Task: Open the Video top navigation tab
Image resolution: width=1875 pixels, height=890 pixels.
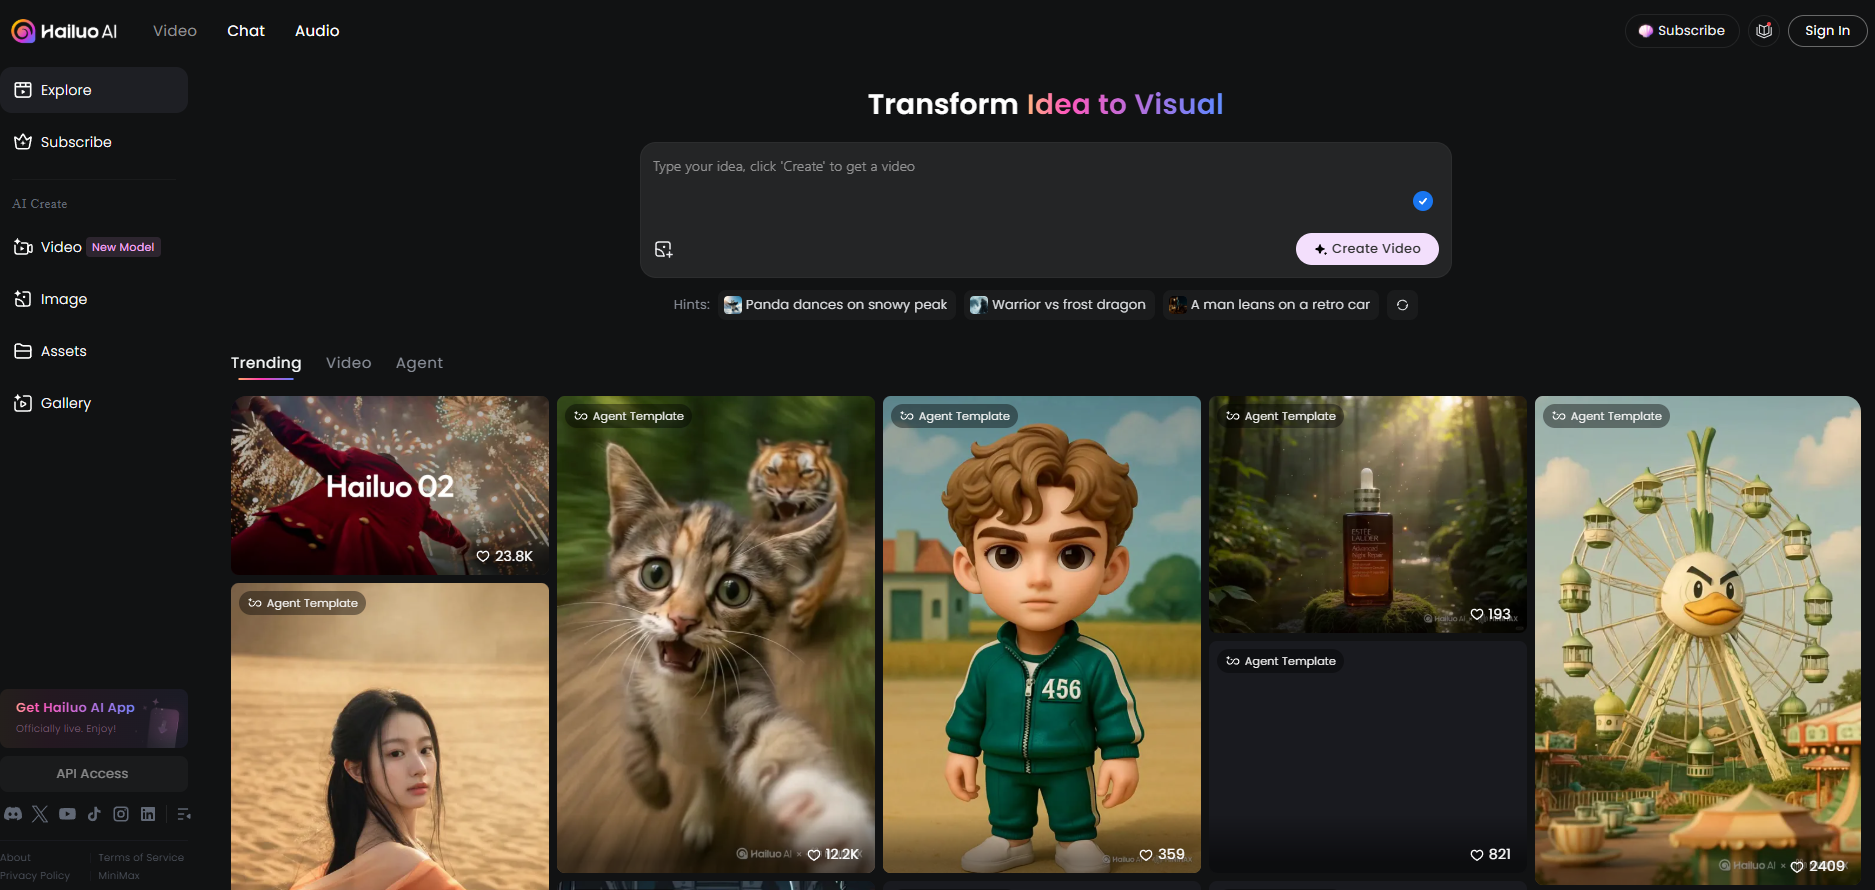Action: pos(175,31)
